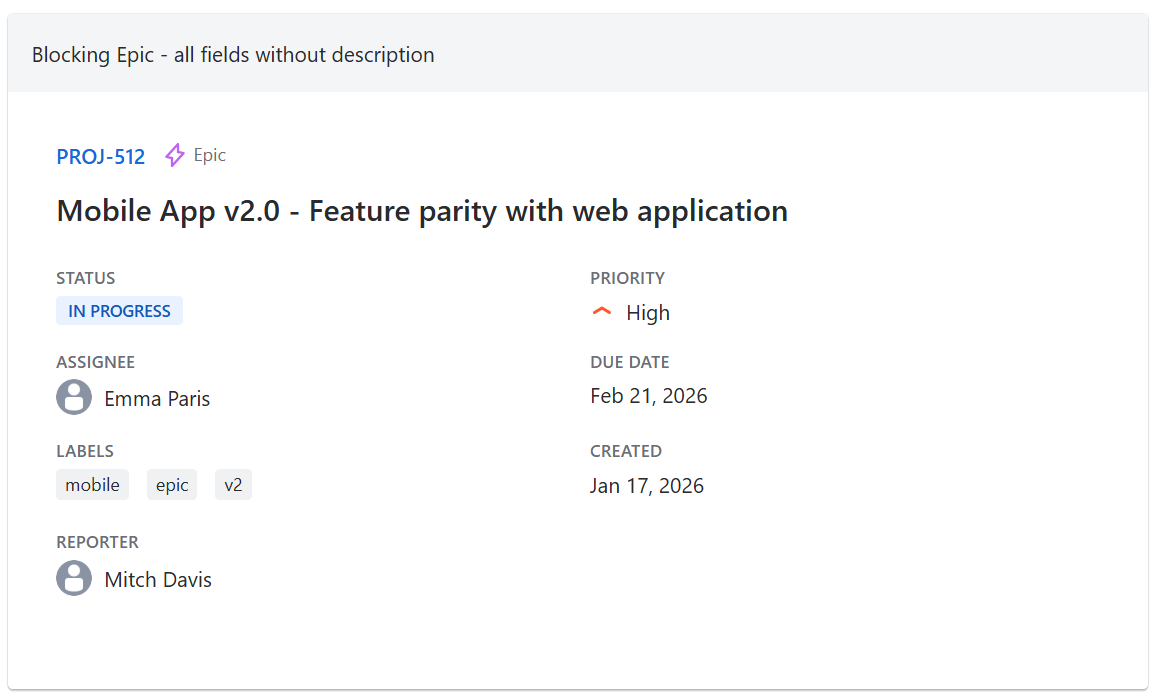Click the mobile label tag
The width and height of the screenshot is (1155, 695).
[x=92, y=485]
